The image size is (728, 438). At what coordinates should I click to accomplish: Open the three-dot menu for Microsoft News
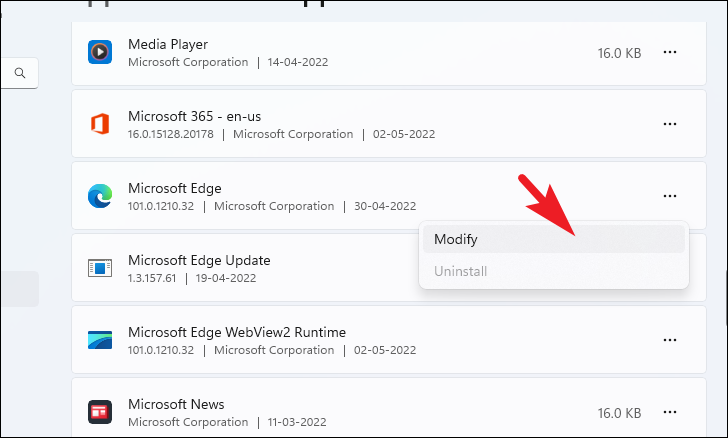coord(670,412)
